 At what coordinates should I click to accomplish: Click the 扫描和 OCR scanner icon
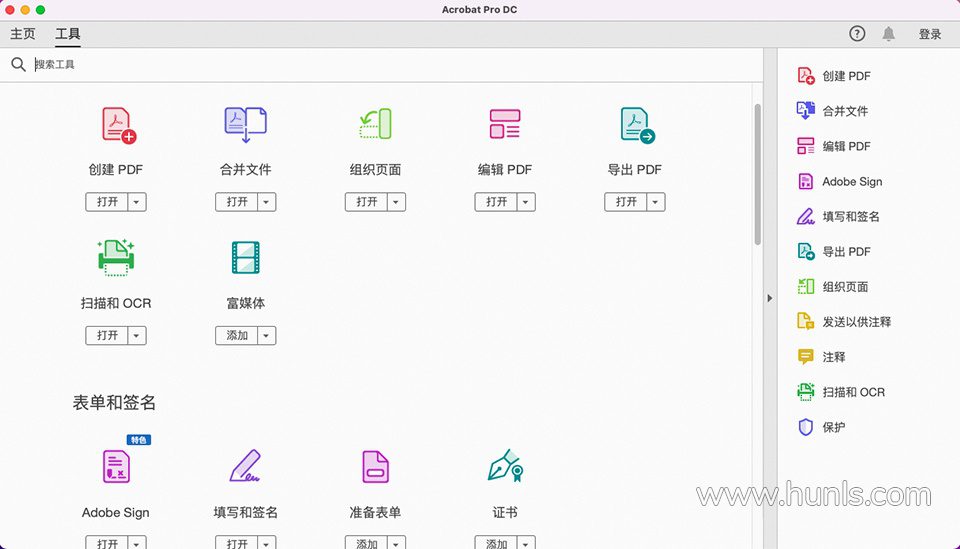tap(116, 258)
